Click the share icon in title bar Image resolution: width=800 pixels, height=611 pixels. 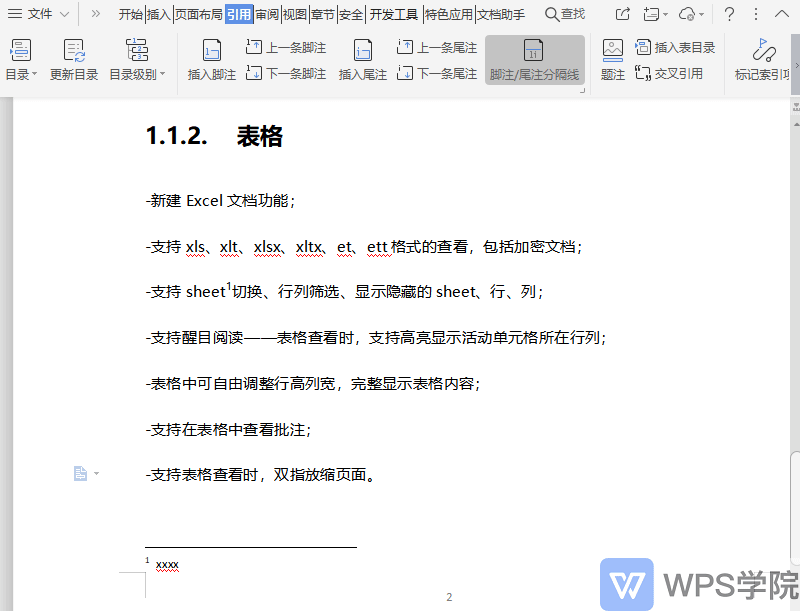click(622, 14)
